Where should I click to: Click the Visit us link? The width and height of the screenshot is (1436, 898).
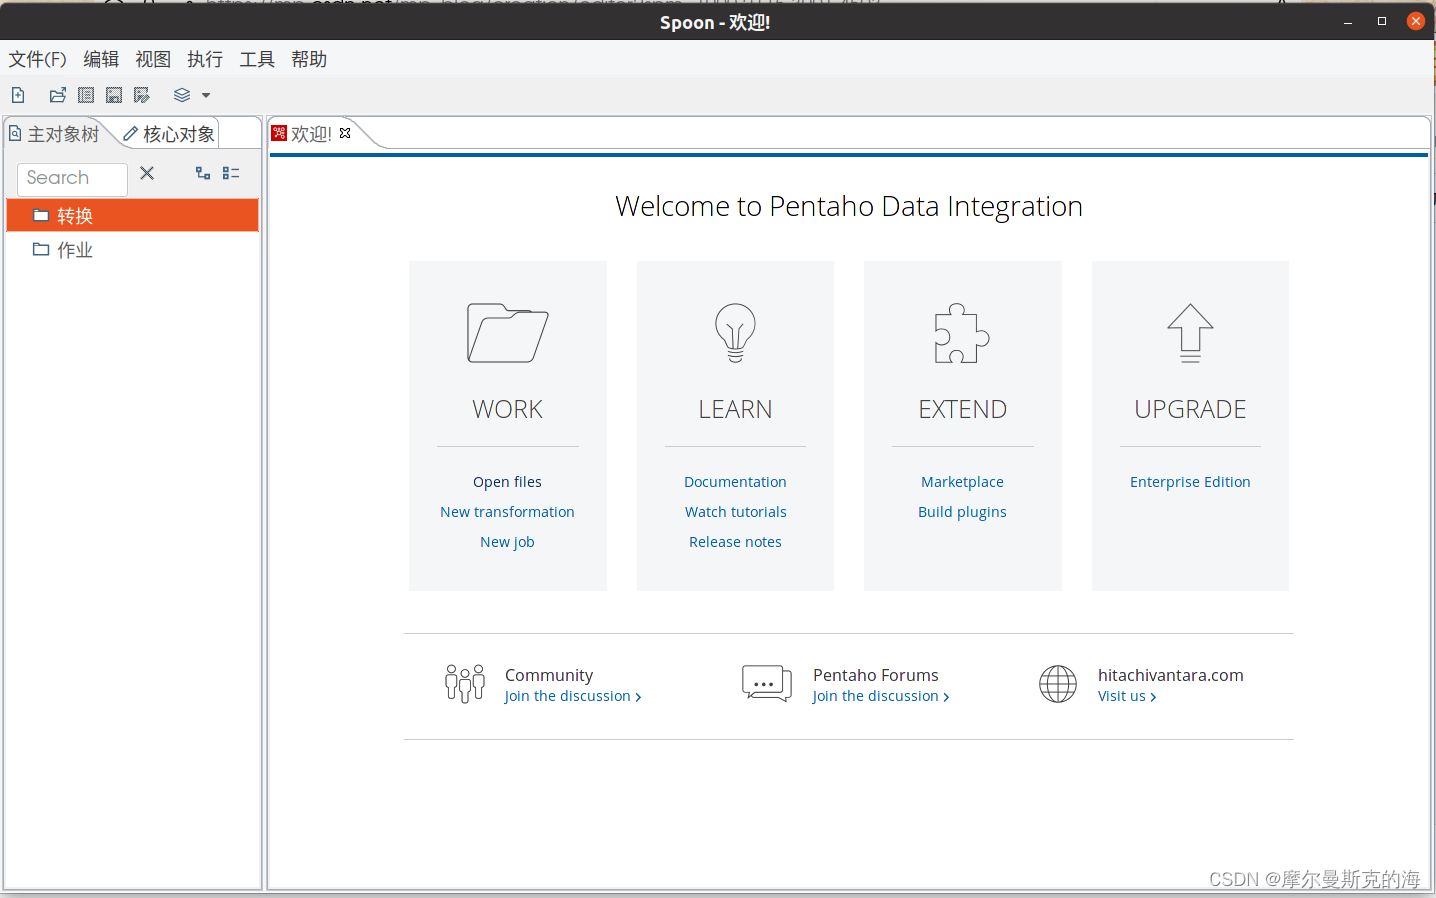pyautogui.click(x=1127, y=696)
